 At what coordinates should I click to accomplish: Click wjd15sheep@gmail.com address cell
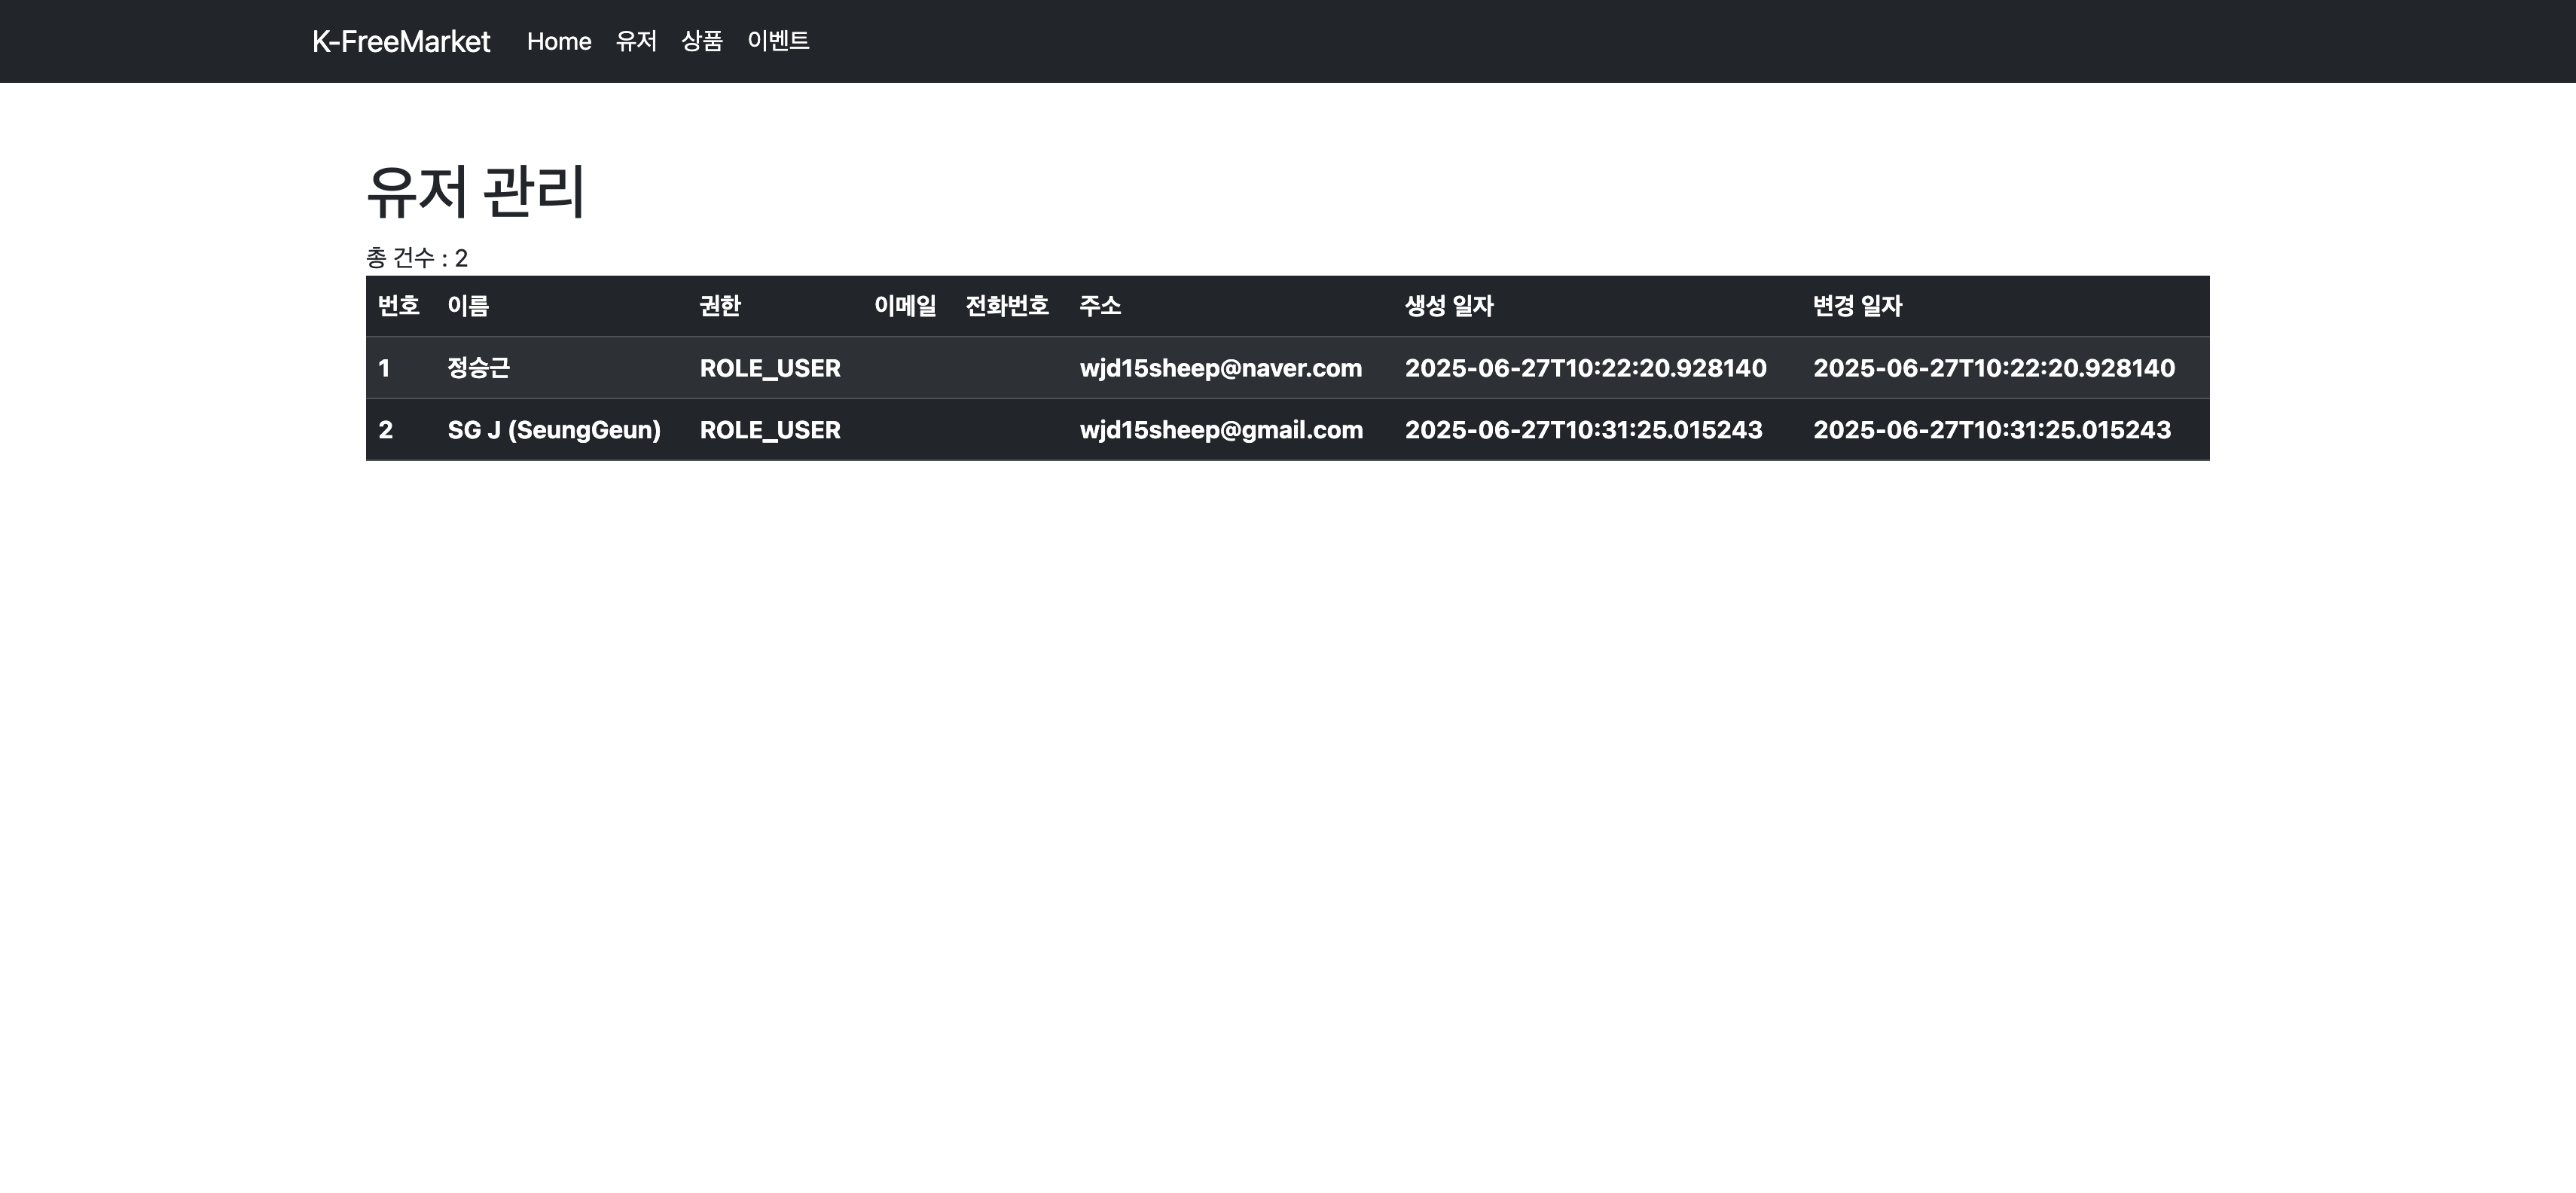coord(1221,430)
